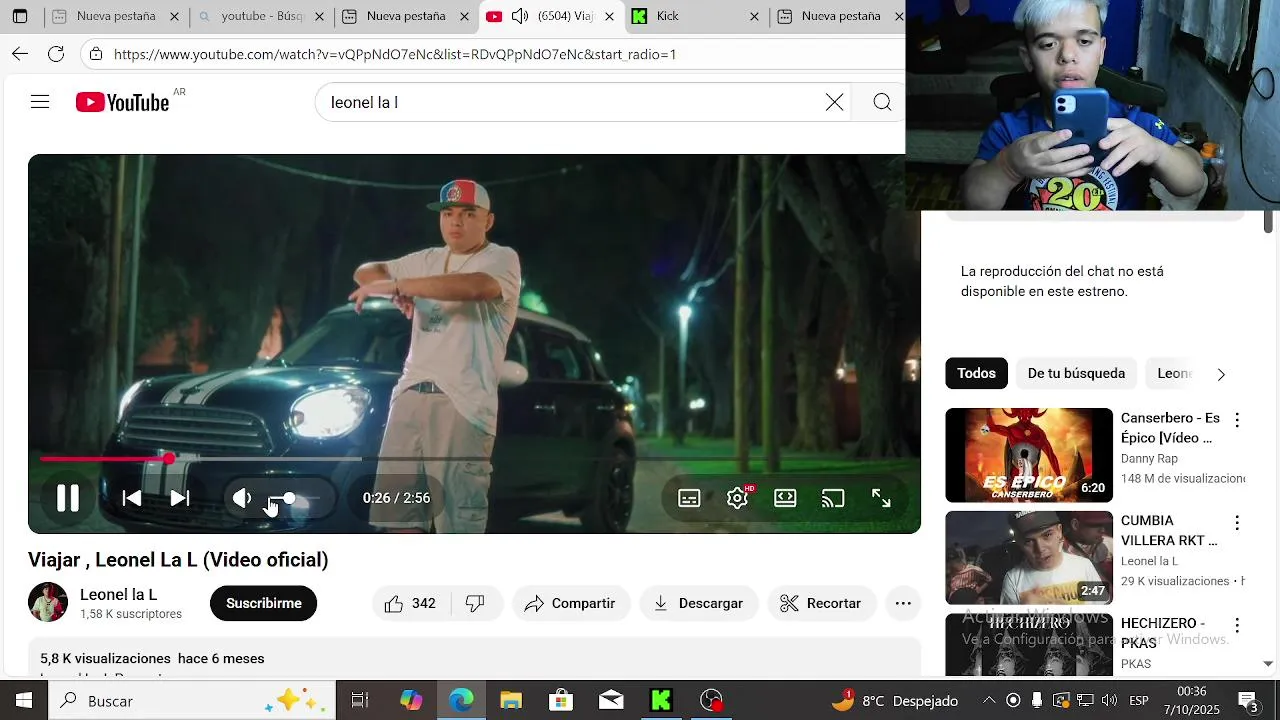Open tab actions menu icon

(x=19, y=16)
